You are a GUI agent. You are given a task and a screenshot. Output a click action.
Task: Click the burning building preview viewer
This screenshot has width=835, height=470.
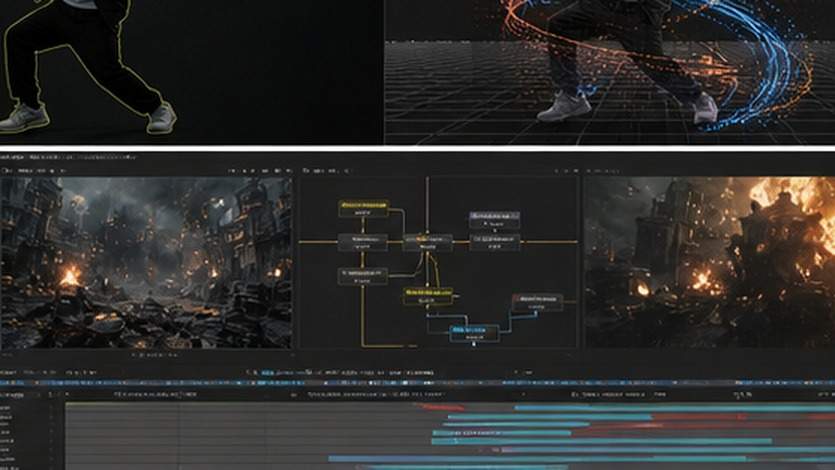pyautogui.click(x=710, y=263)
